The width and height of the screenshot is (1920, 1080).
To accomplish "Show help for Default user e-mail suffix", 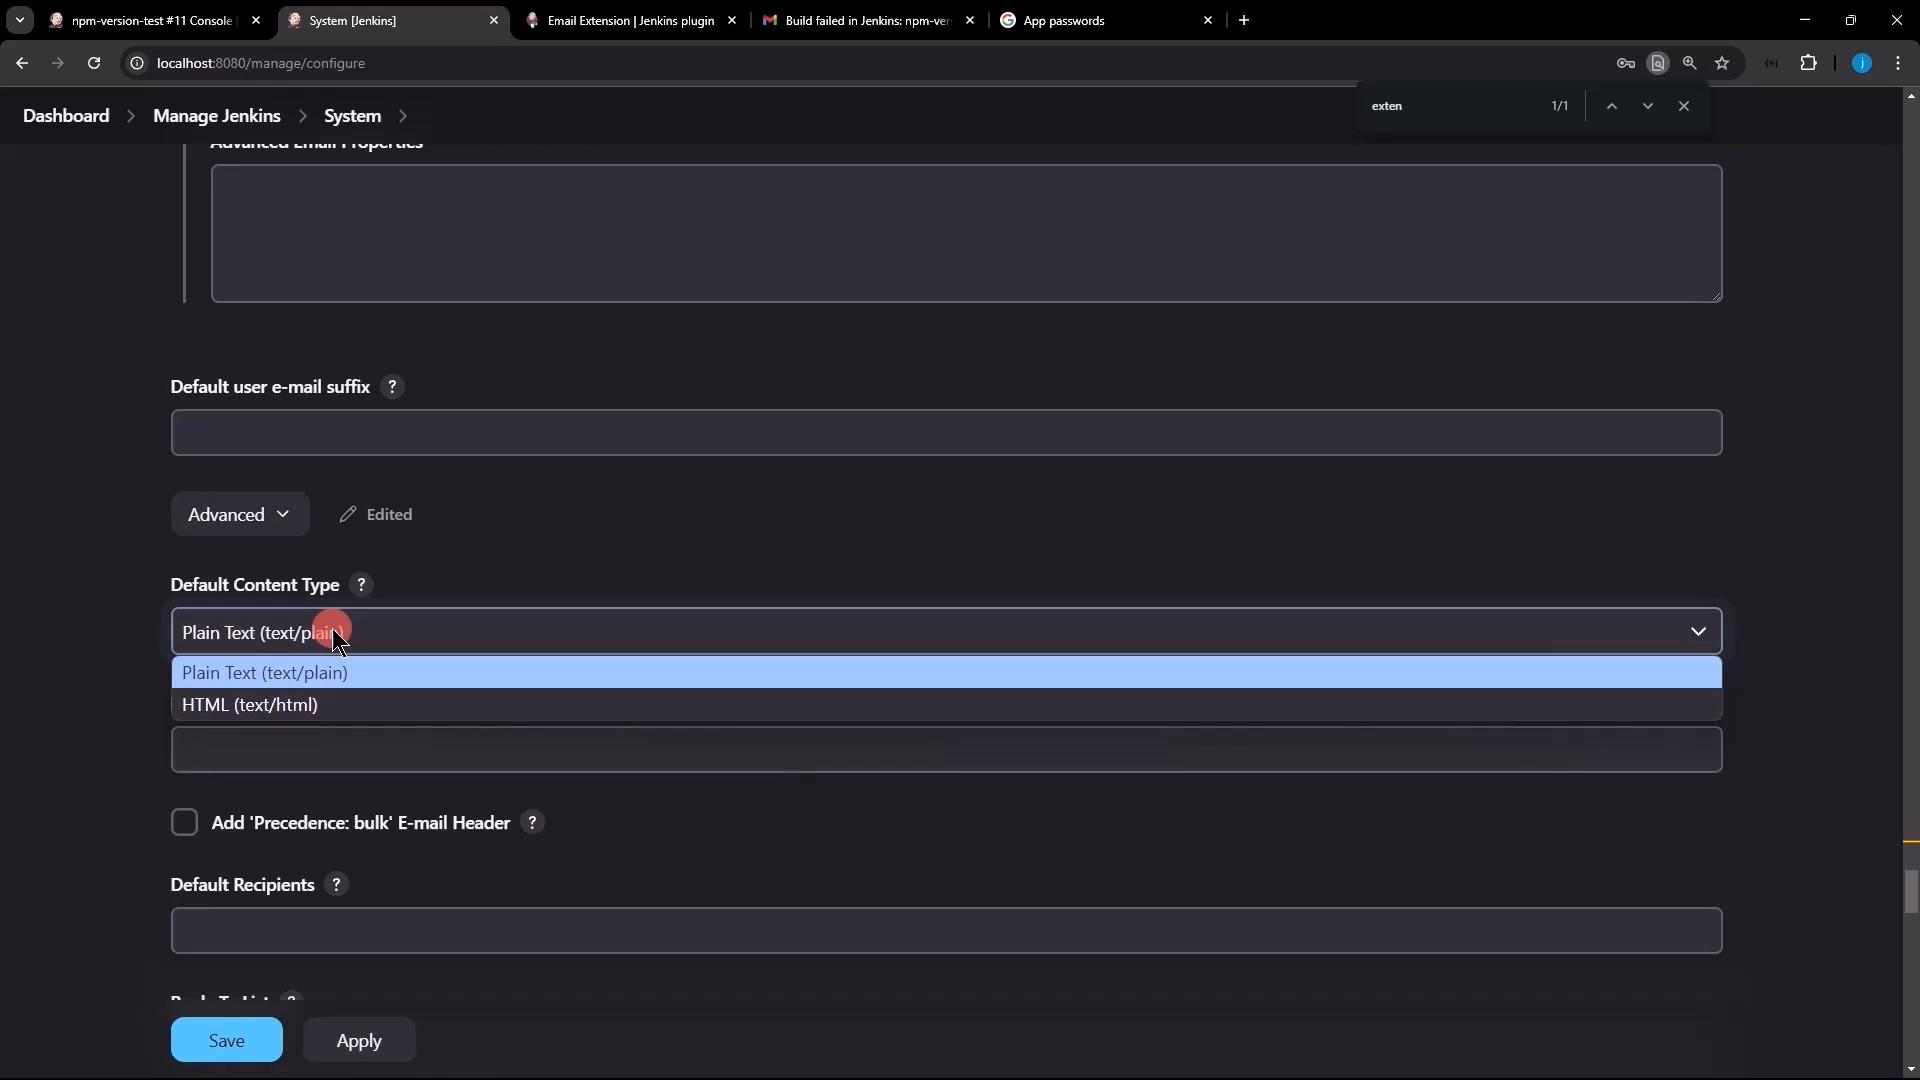I will [x=392, y=387].
